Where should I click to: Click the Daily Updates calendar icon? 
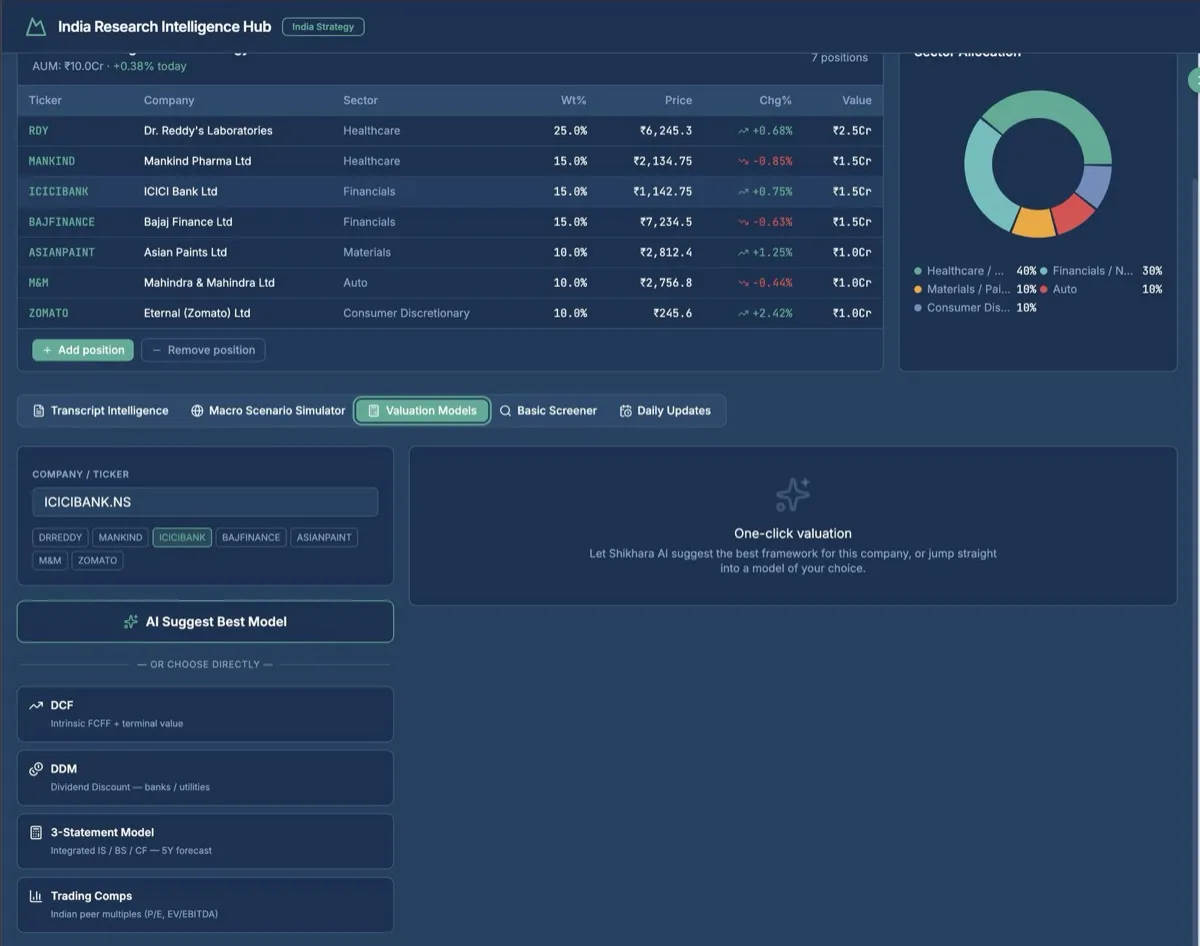[625, 411]
